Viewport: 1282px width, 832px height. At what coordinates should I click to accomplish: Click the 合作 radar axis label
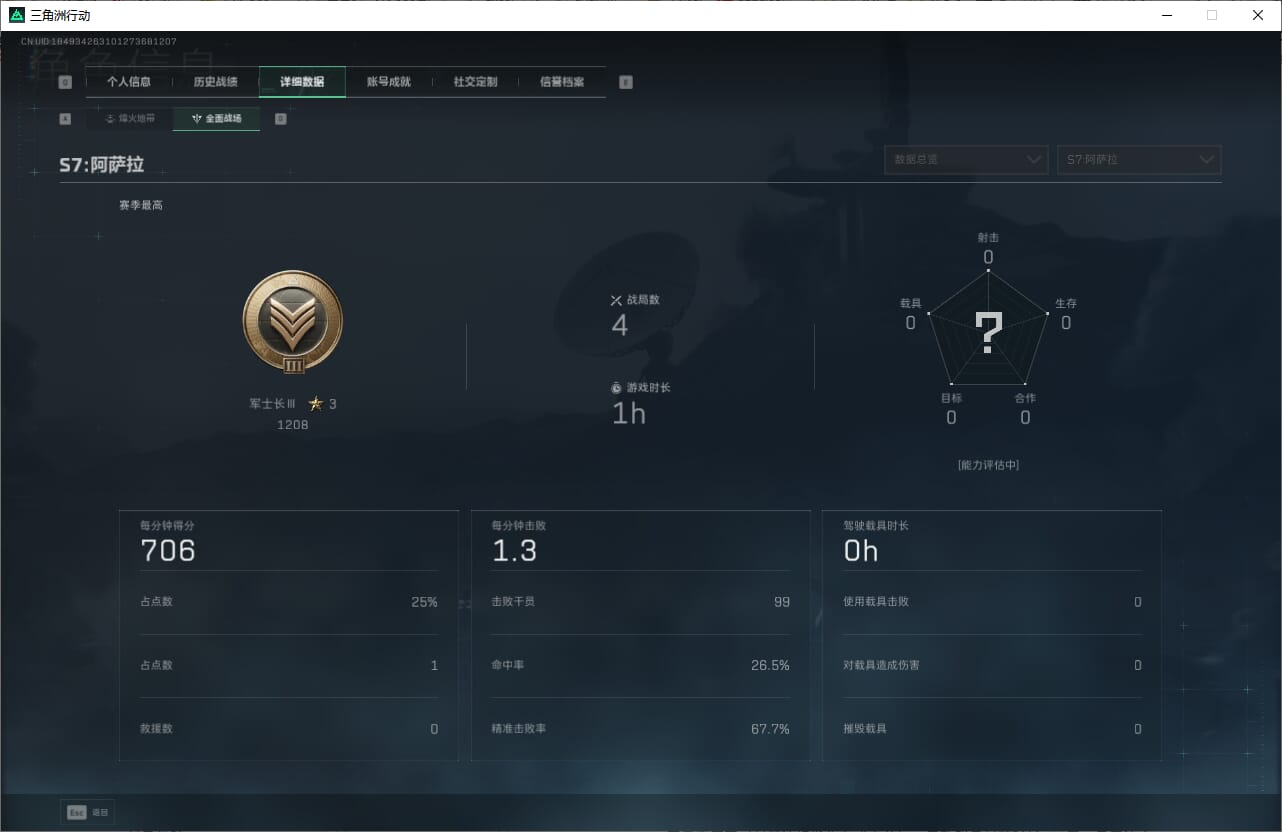1025,398
